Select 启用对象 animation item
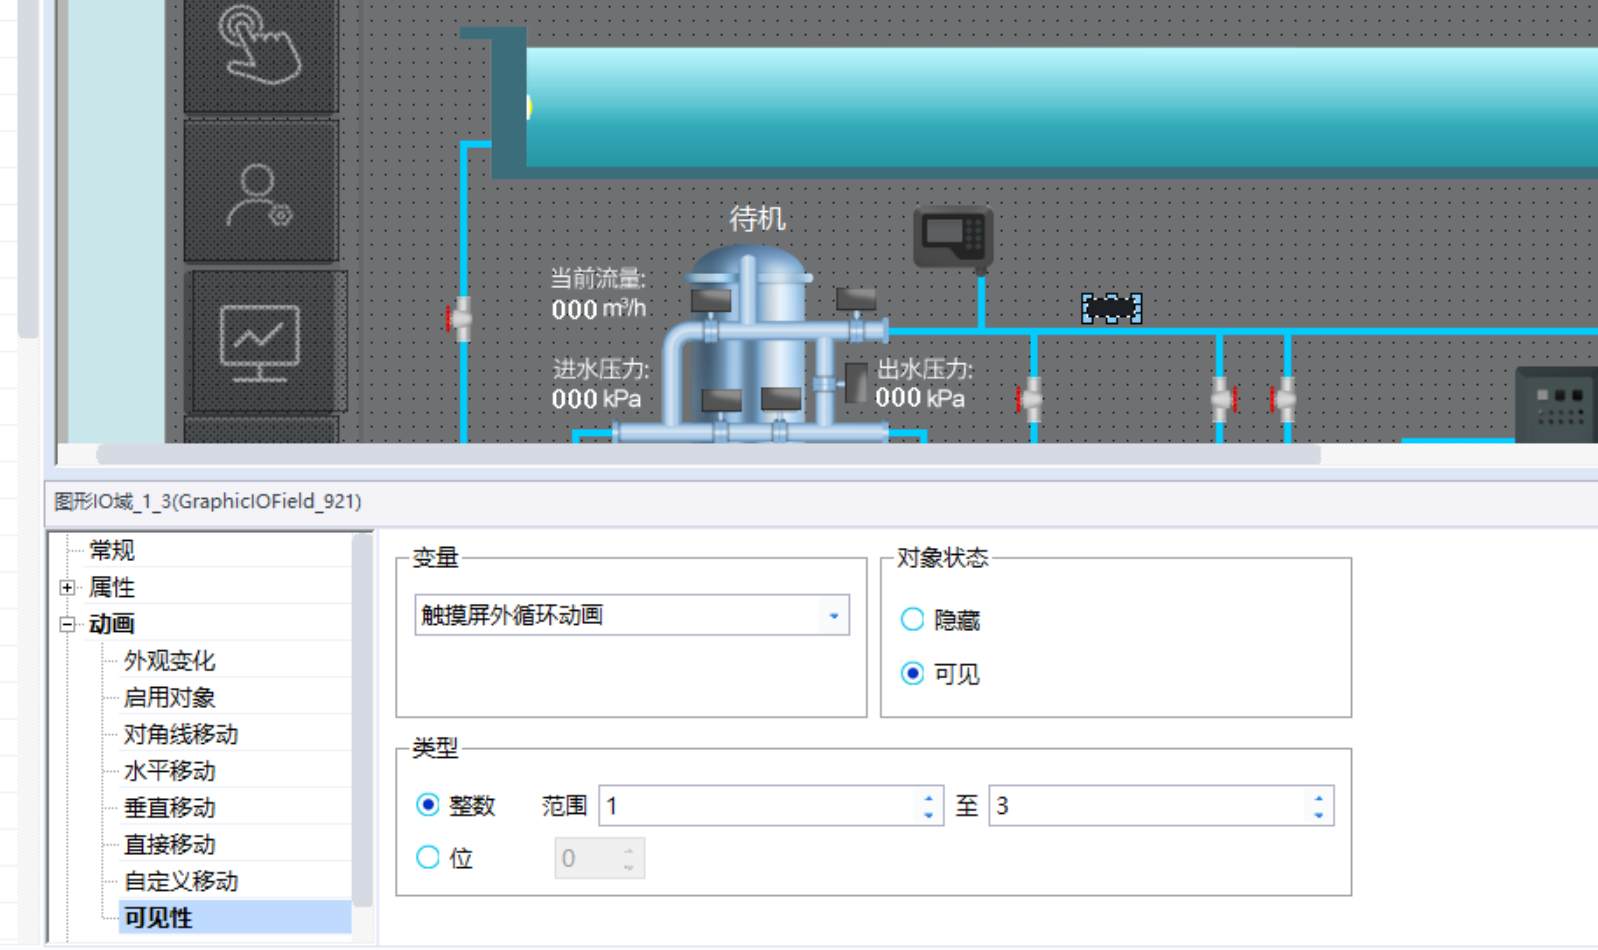This screenshot has height=950, width=1598. pos(169,697)
